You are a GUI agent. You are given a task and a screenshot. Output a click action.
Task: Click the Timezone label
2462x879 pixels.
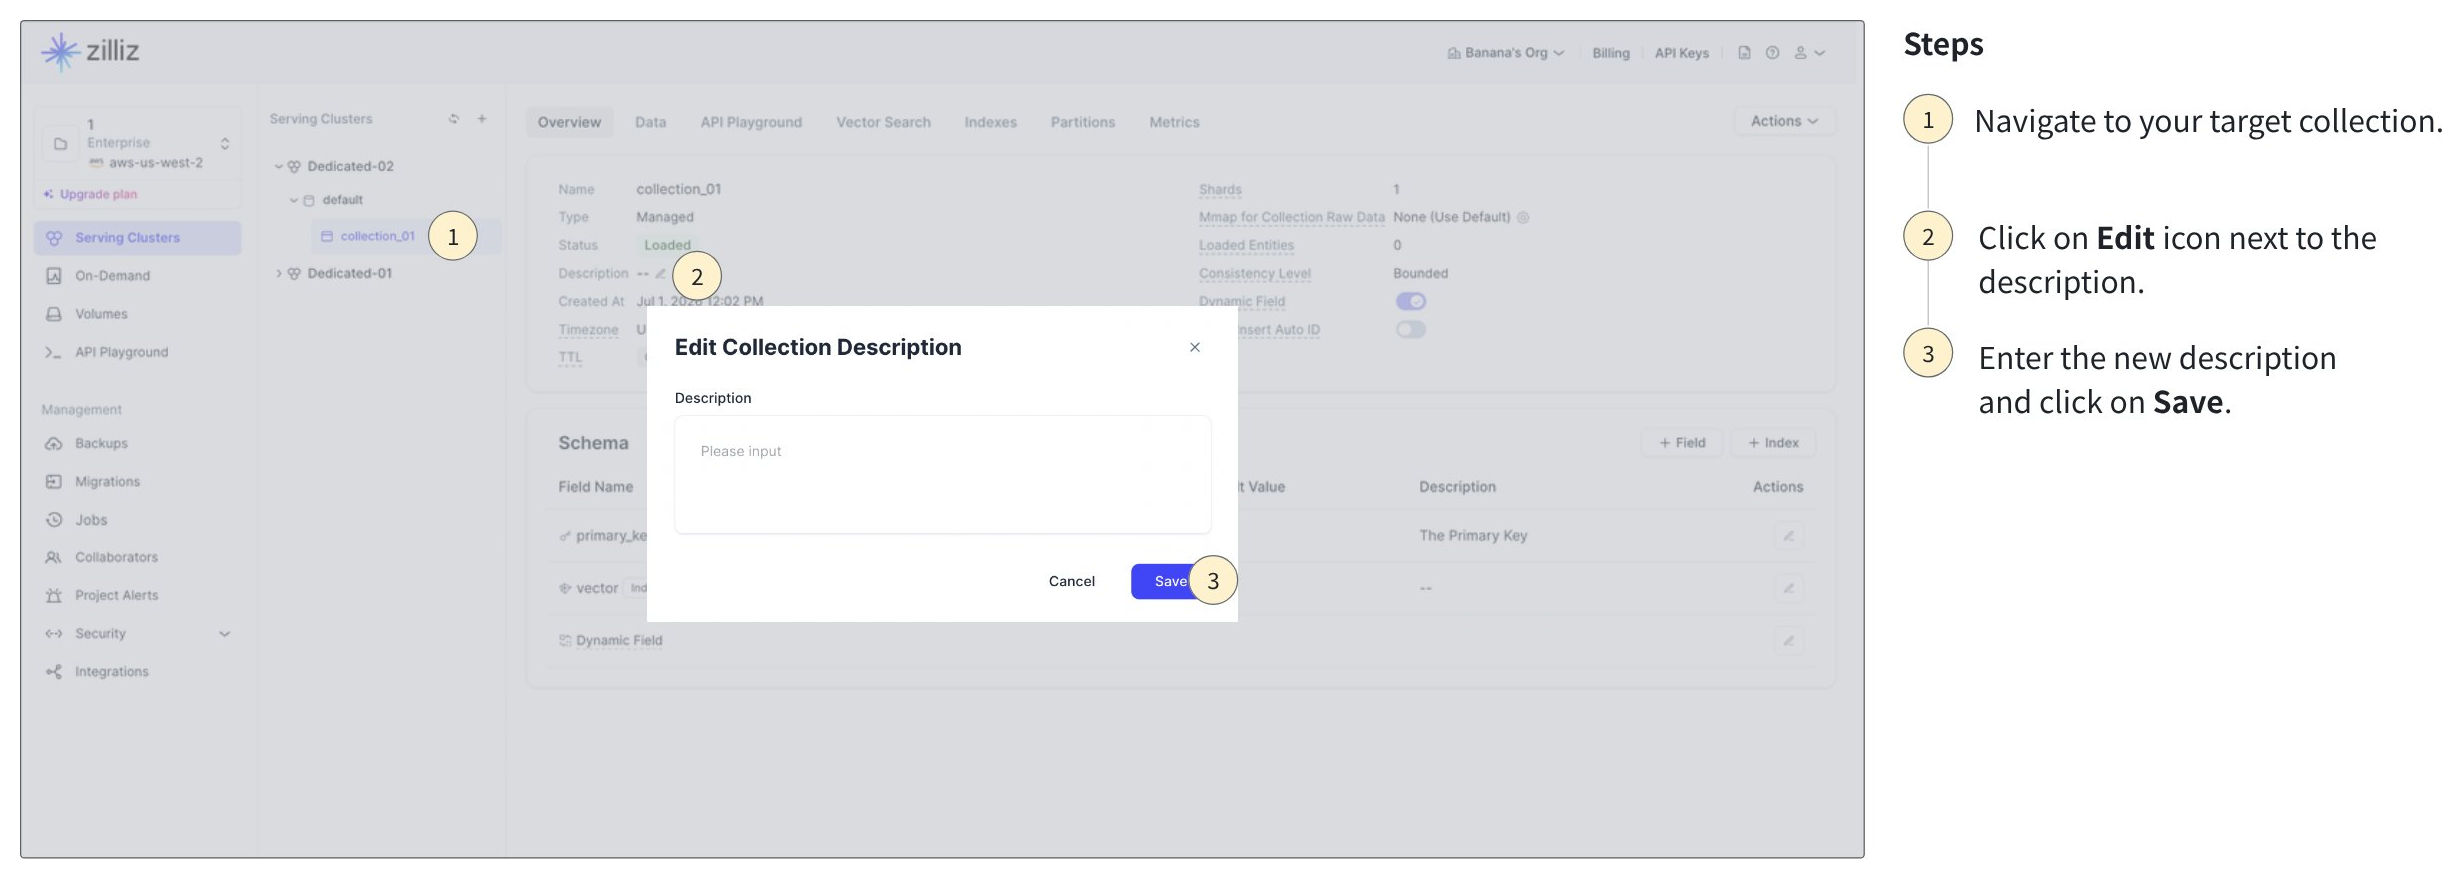tap(588, 329)
